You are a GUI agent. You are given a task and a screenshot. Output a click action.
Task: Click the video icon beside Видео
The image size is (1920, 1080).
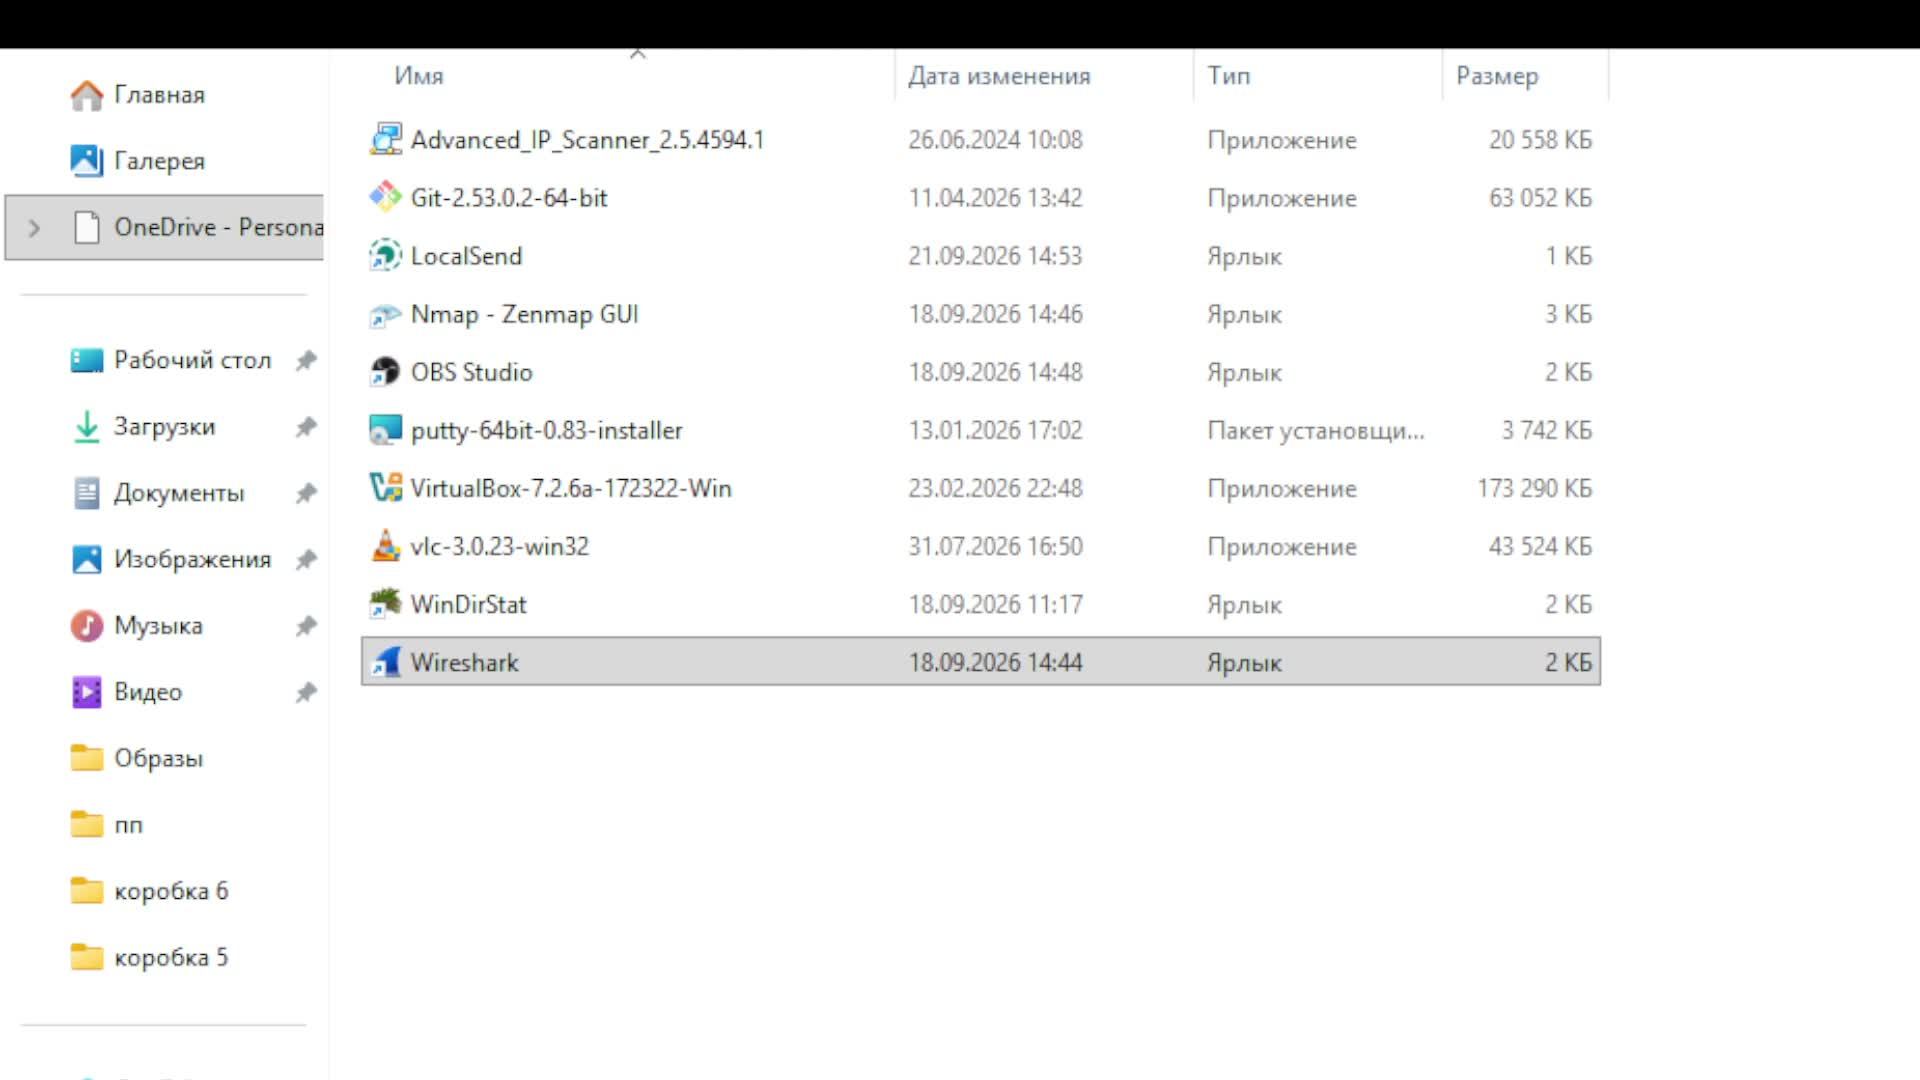87,692
